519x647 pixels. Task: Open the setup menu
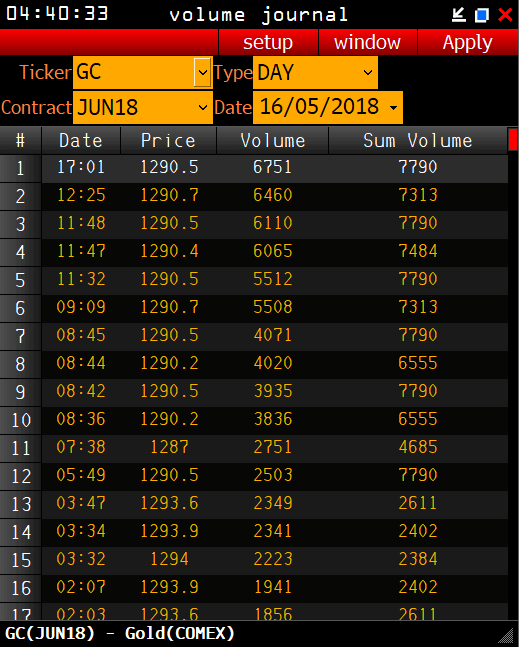click(268, 42)
